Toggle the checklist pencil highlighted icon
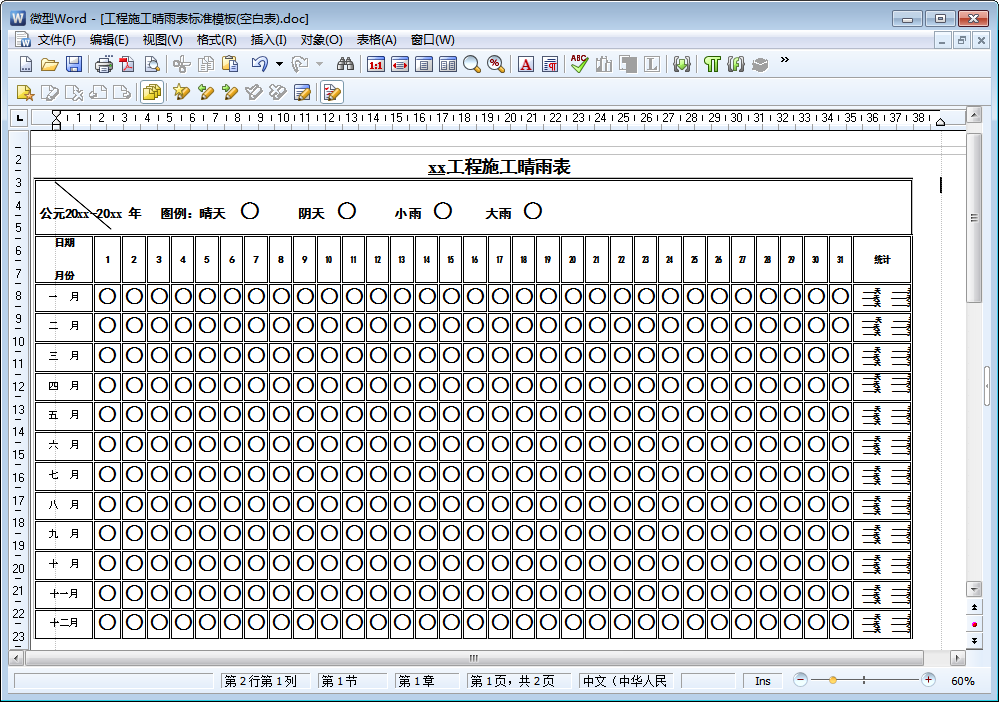This screenshot has height=702, width=999. pyautogui.click(x=331, y=92)
